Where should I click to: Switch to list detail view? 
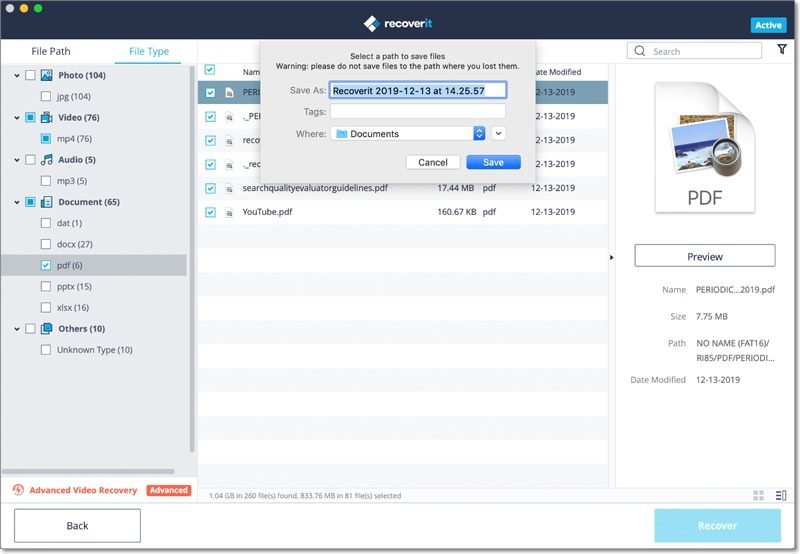pos(781,495)
